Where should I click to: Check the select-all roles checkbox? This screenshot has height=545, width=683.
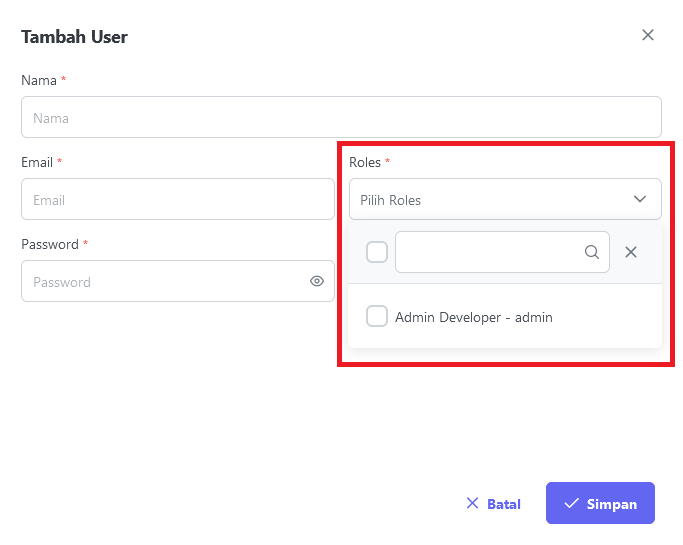coord(377,252)
